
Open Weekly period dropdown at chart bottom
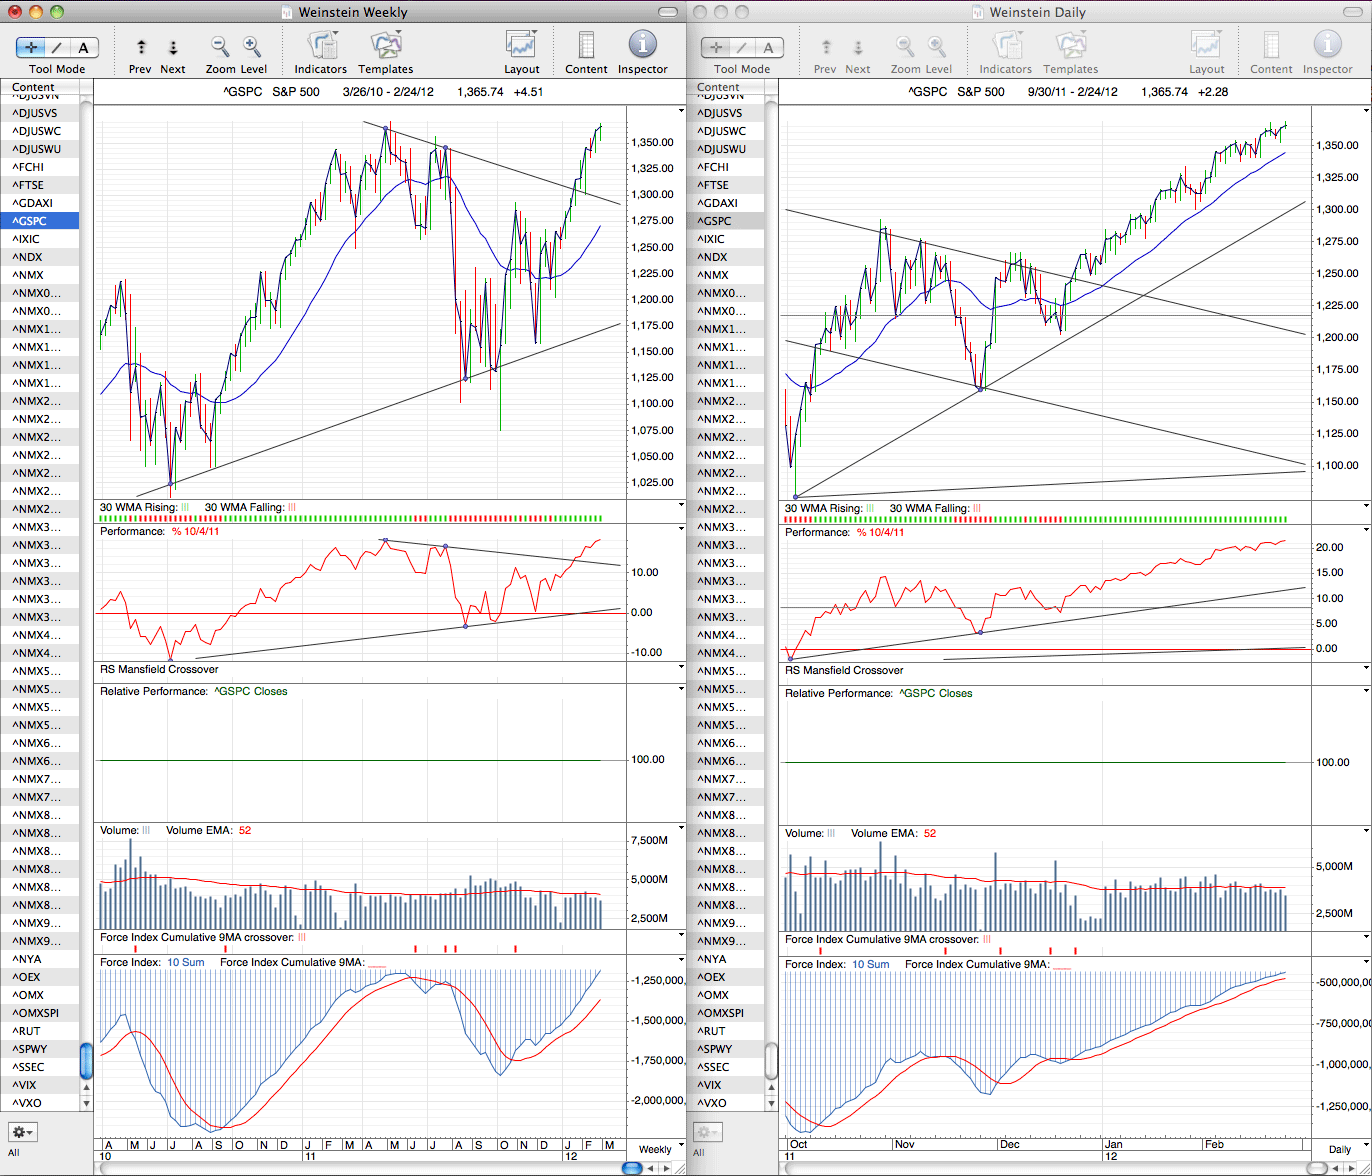(655, 1150)
